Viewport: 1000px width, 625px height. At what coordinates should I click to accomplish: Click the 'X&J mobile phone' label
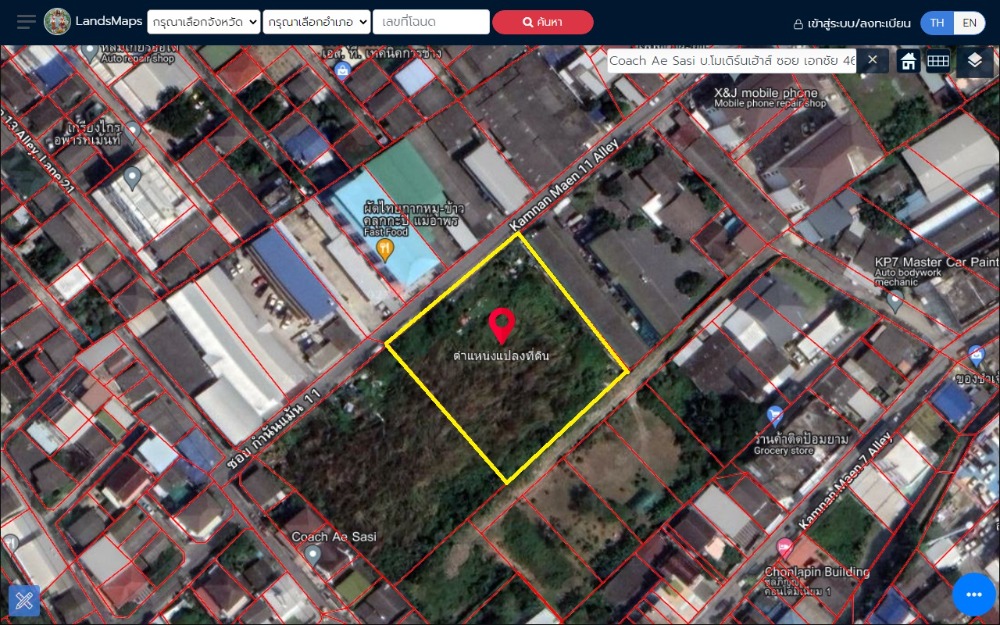click(766, 93)
